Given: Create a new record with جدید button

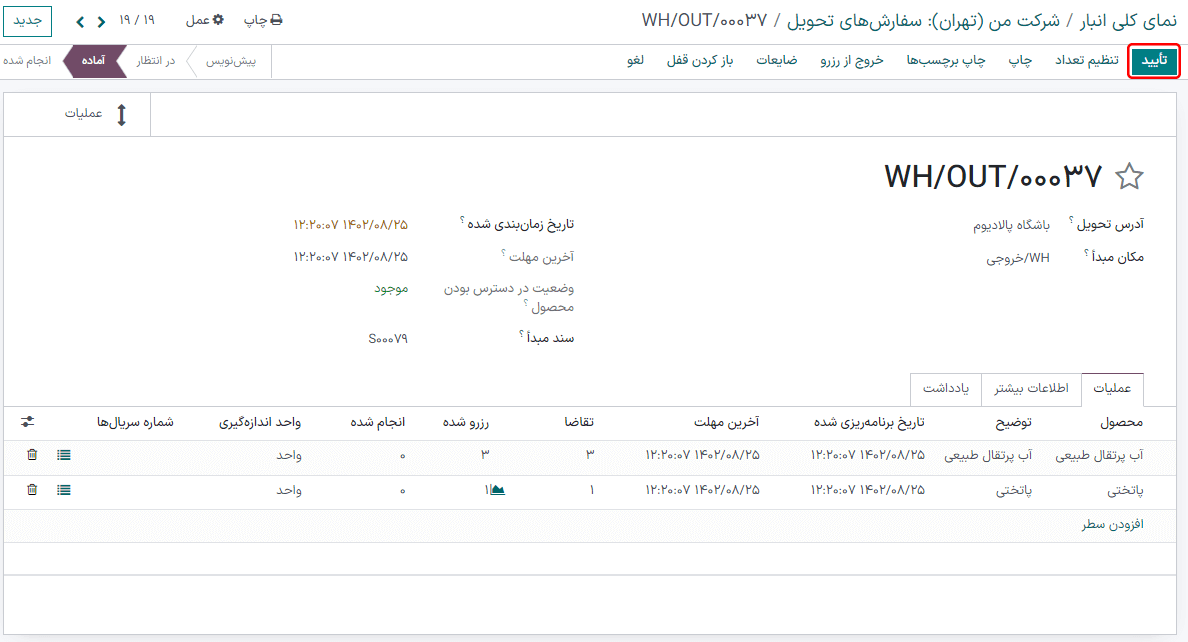Looking at the screenshot, I should click(x=27, y=20).
